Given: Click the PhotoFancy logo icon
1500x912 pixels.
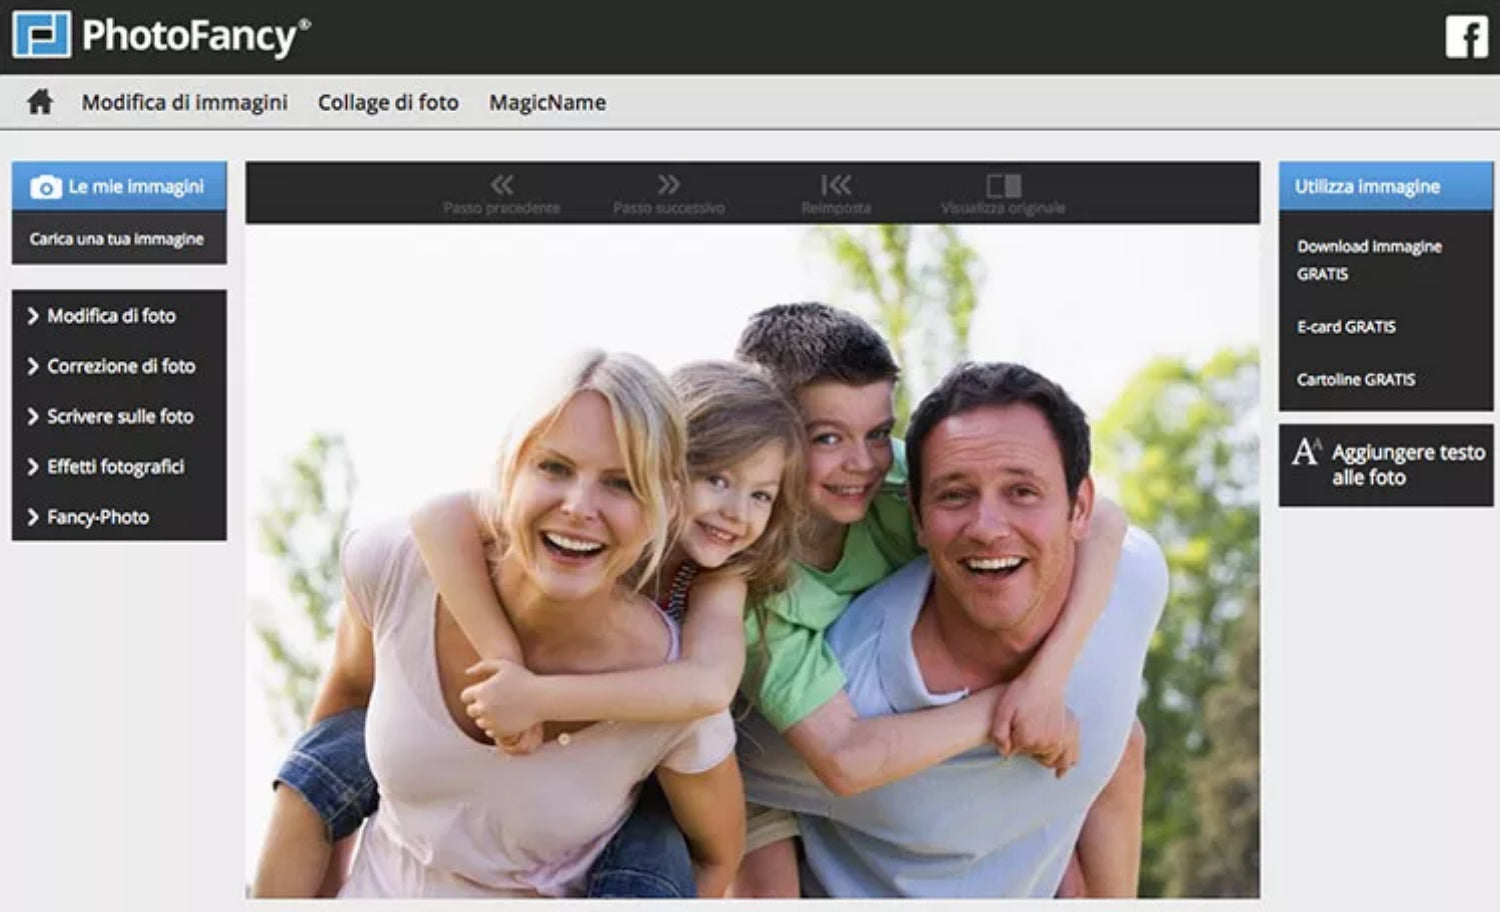Looking at the screenshot, I should (41, 35).
